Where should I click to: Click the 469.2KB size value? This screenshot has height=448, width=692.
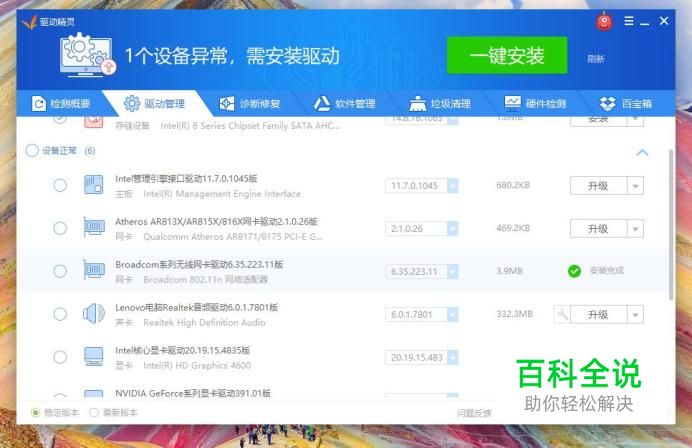(x=513, y=228)
